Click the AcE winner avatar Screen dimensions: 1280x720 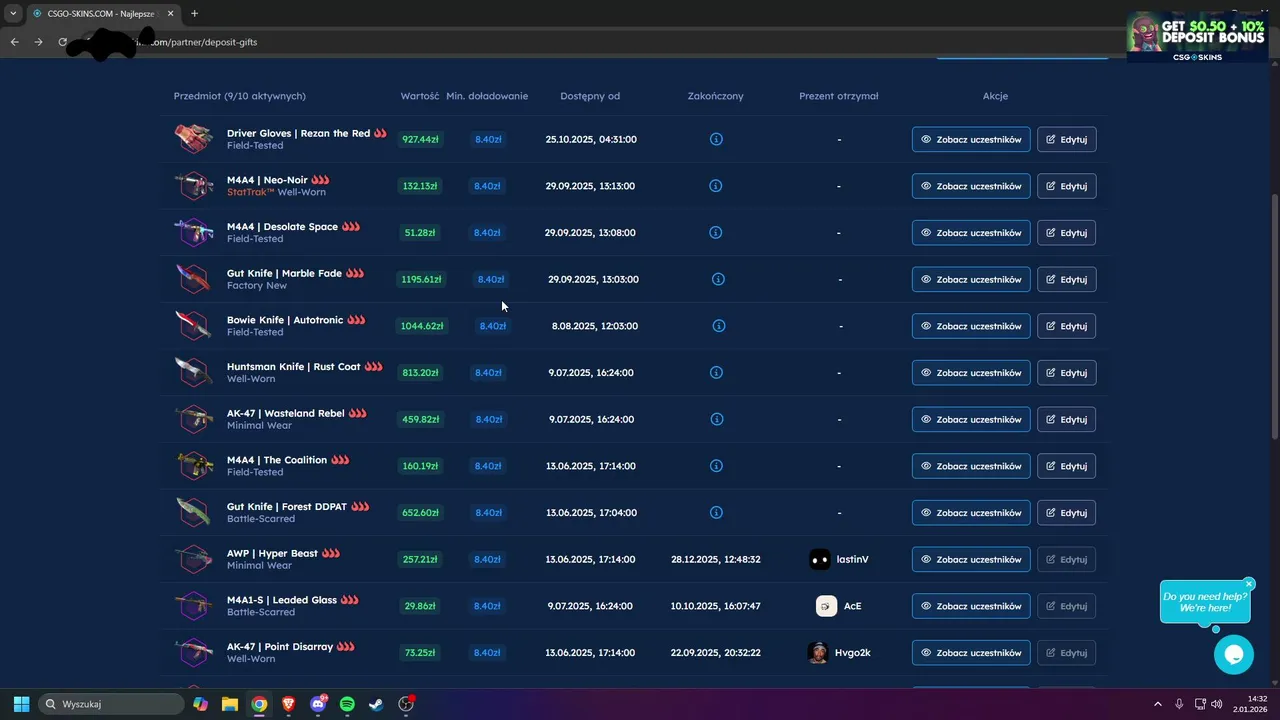pyautogui.click(x=826, y=606)
